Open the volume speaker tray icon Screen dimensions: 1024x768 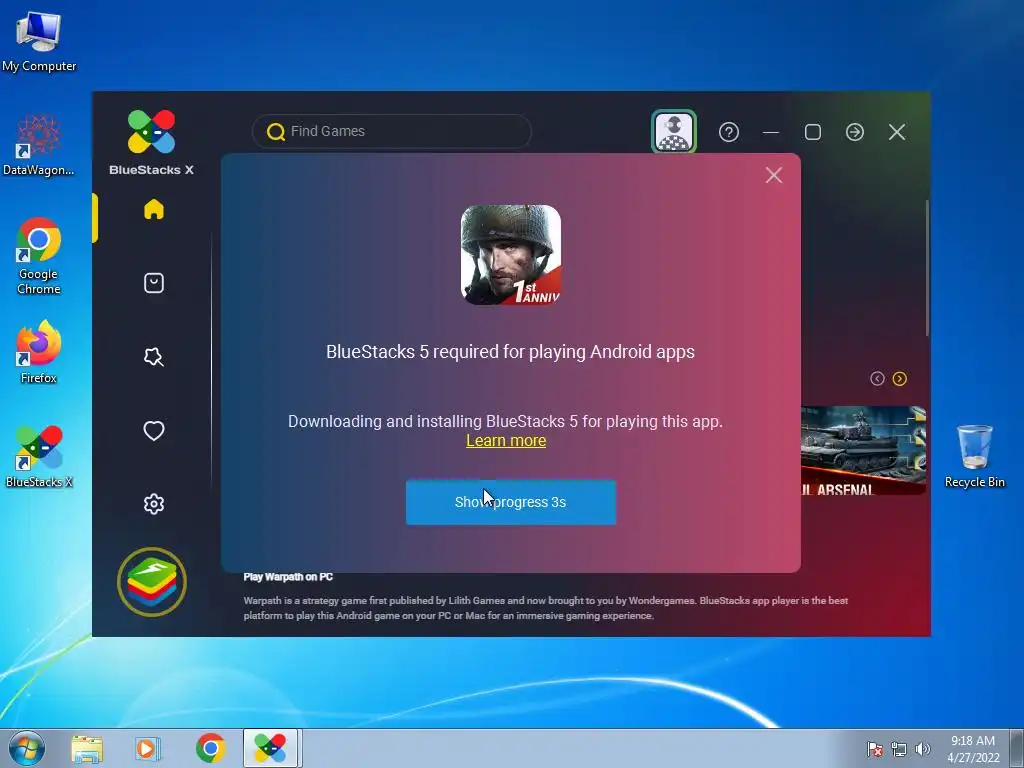click(x=922, y=749)
